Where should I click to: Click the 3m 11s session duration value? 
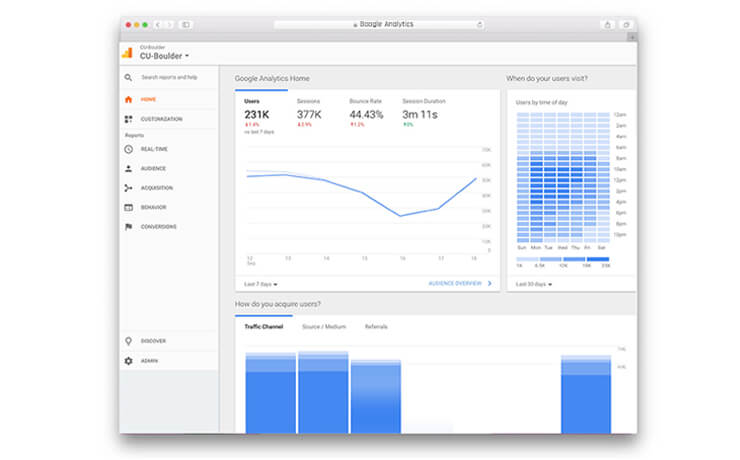point(420,115)
